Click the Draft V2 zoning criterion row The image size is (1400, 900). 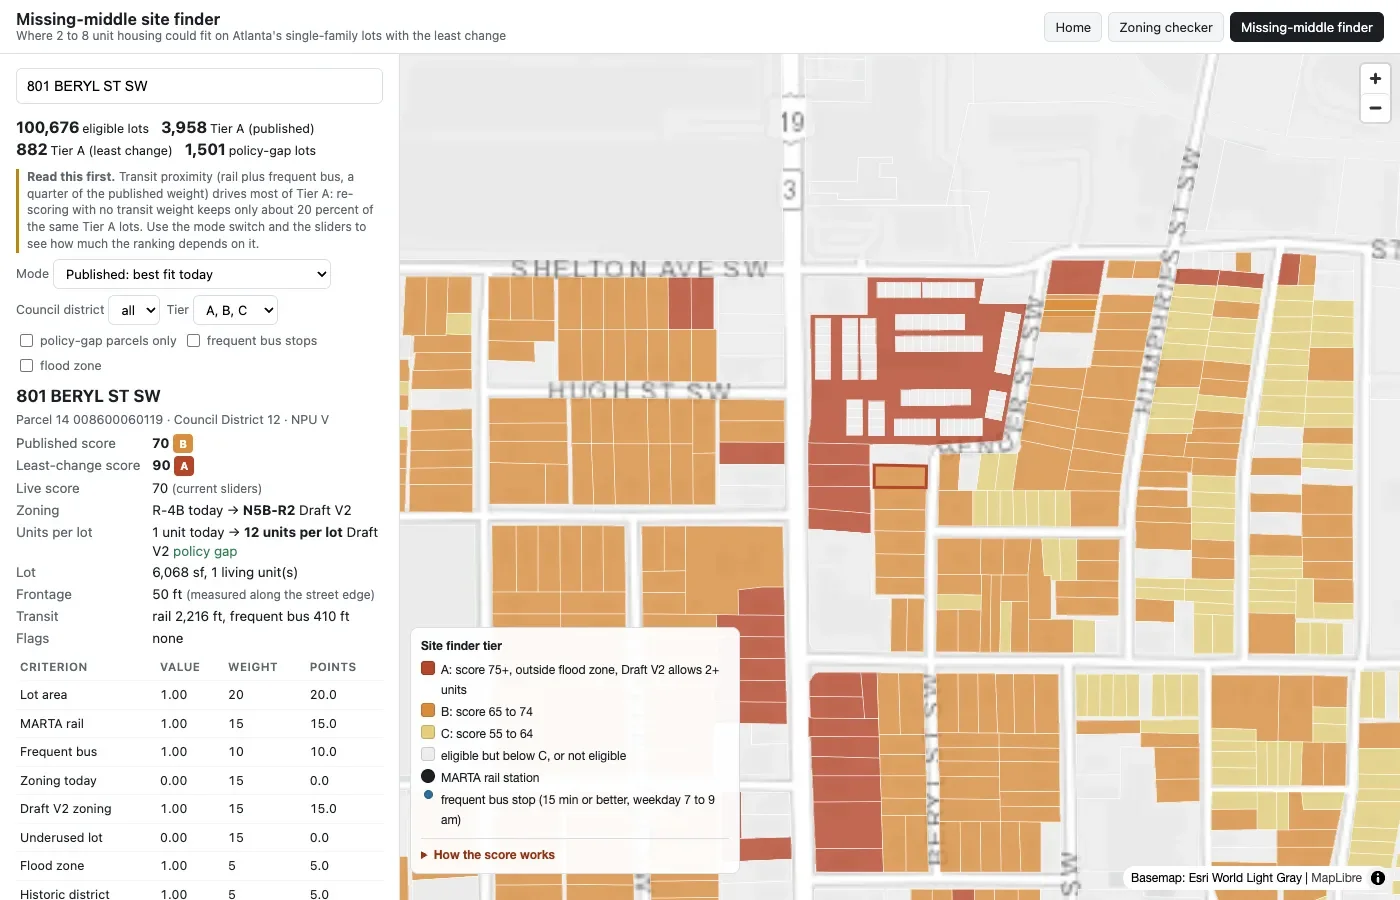coord(200,809)
